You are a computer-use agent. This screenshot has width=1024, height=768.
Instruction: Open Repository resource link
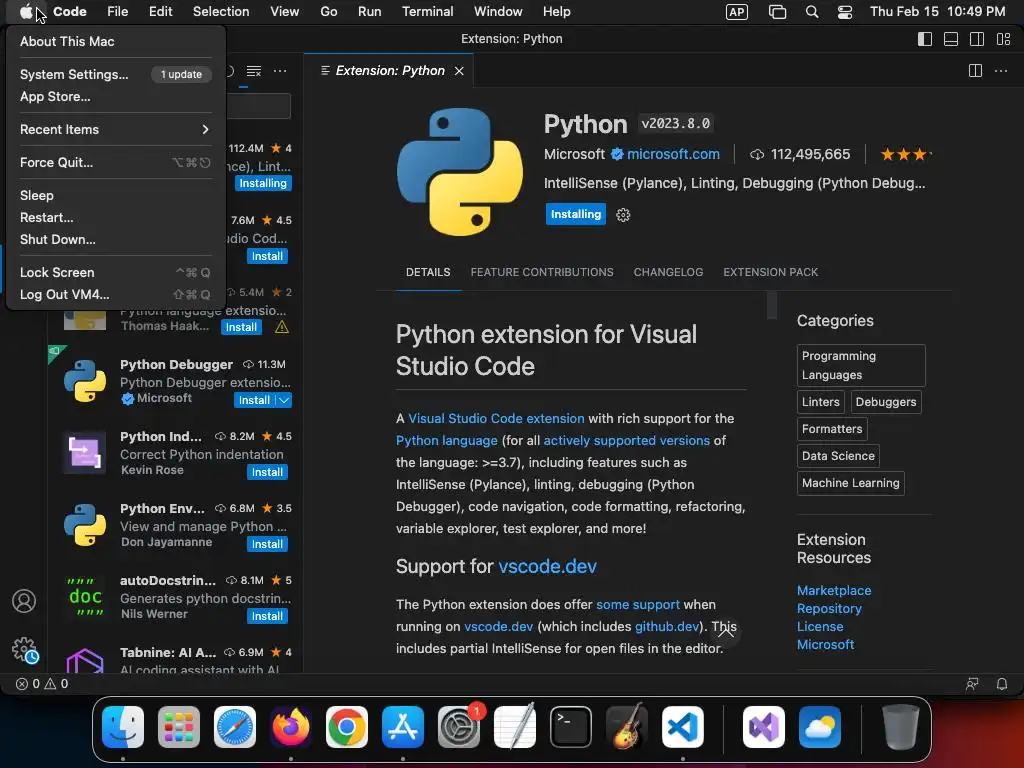[829, 609]
